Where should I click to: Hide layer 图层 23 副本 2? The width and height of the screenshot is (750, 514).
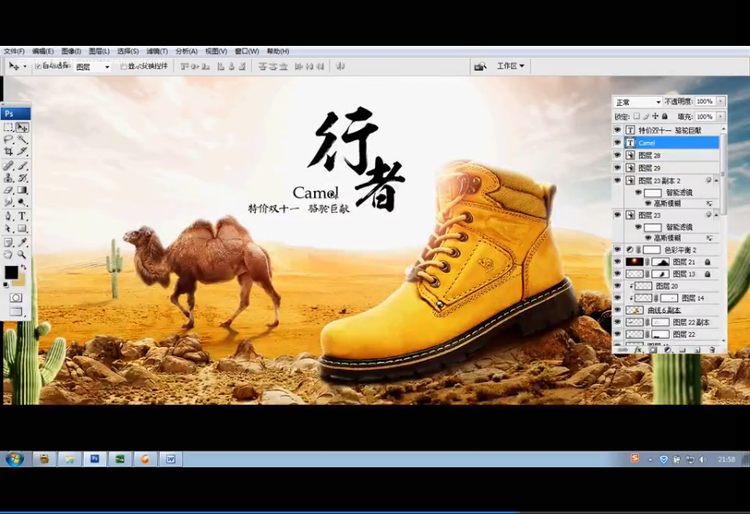pos(618,180)
